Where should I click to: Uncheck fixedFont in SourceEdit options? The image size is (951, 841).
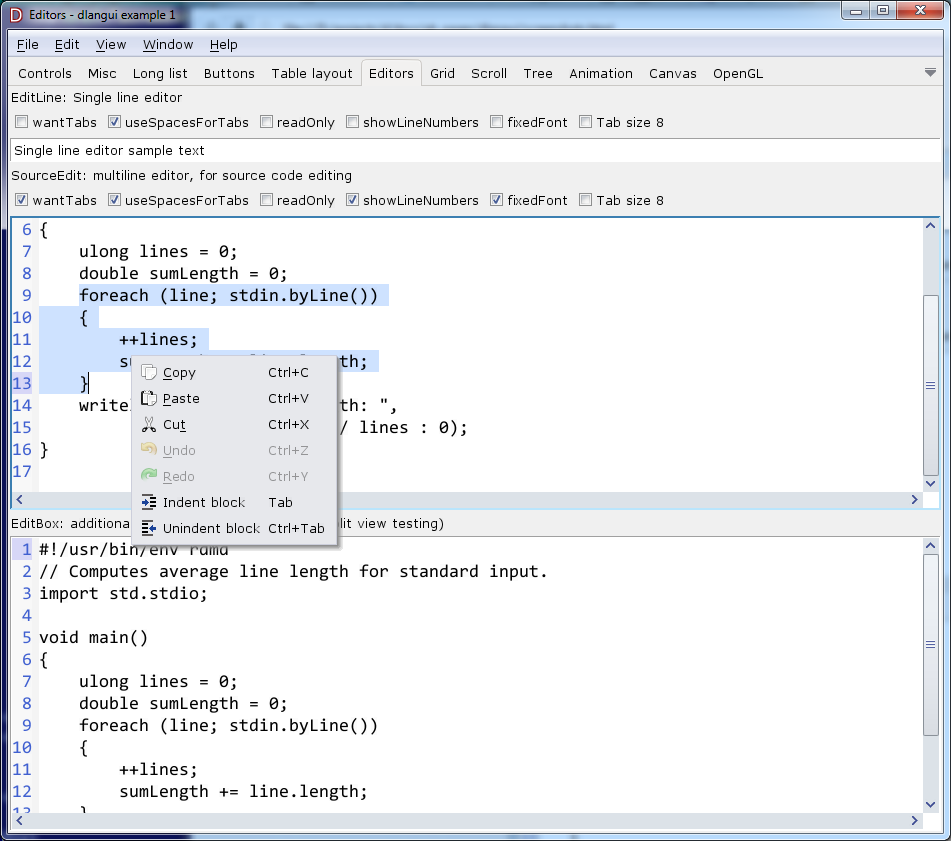pos(497,201)
